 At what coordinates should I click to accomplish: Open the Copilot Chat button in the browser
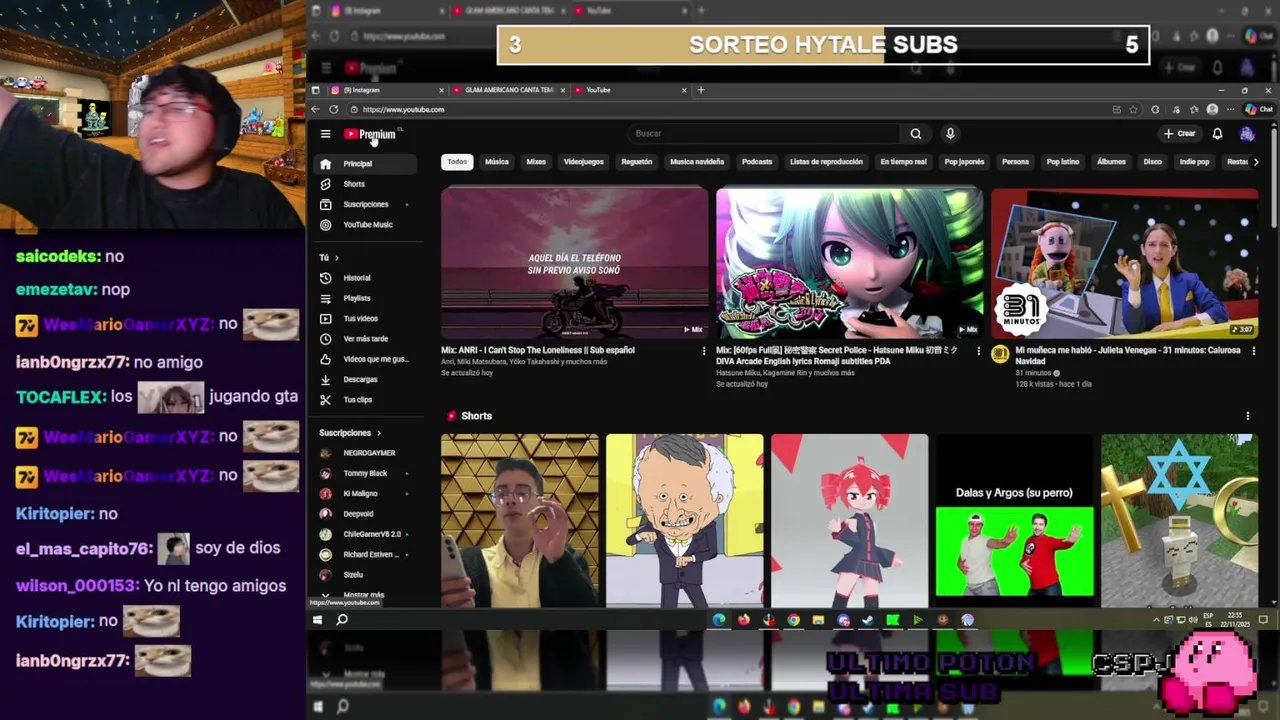(1261, 109)
